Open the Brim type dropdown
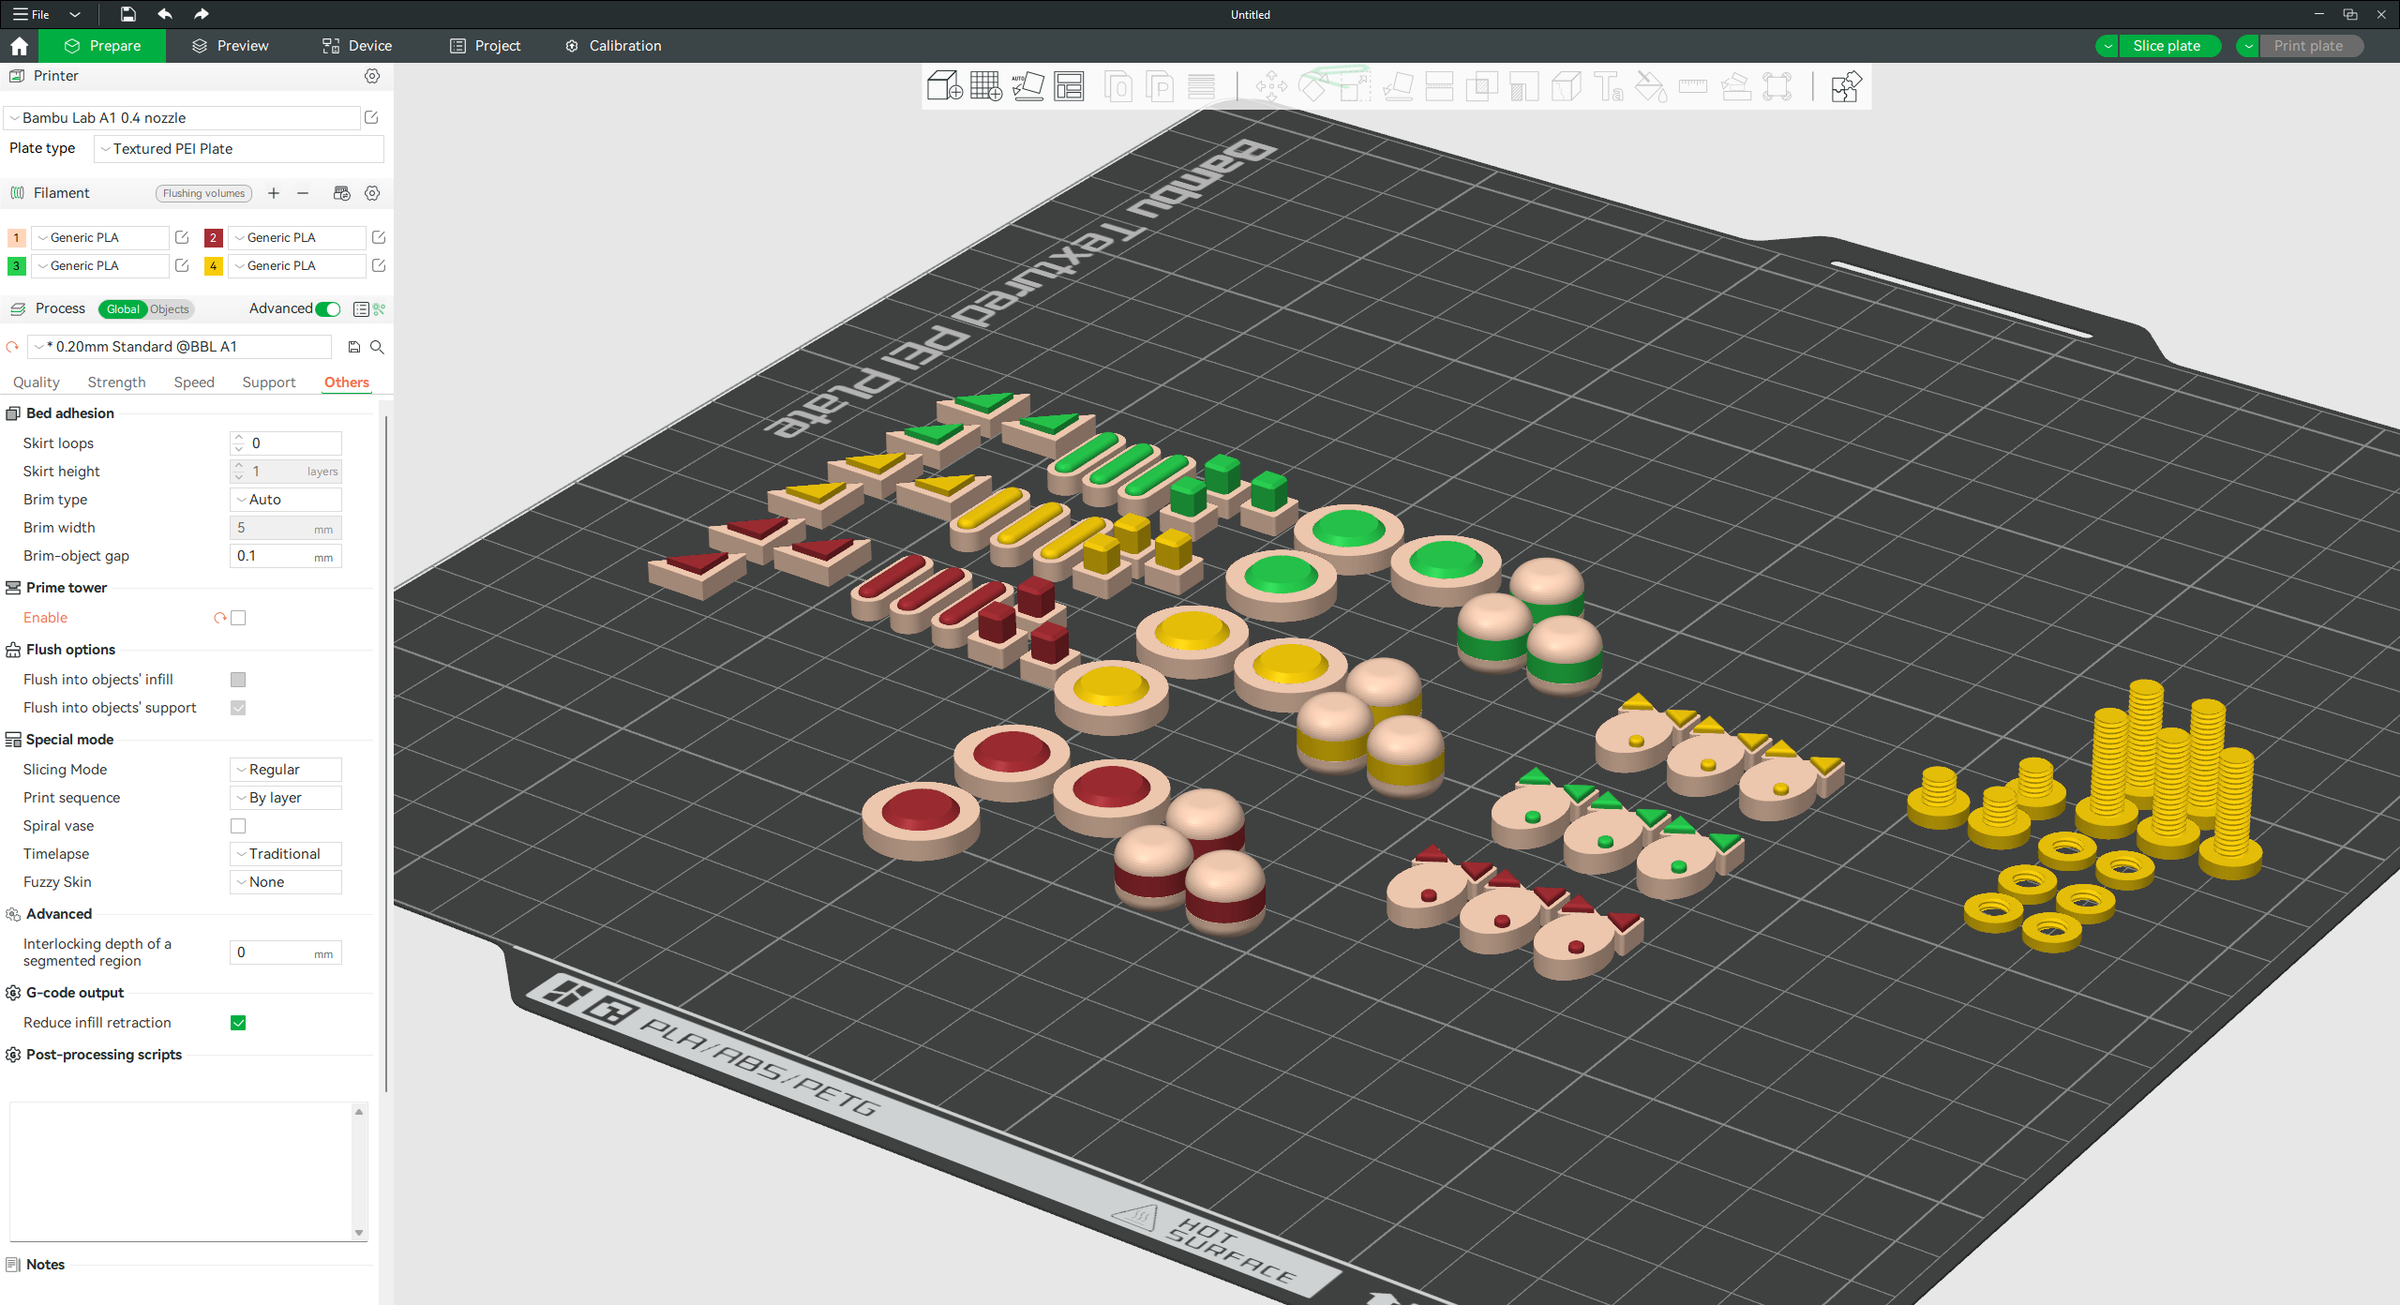This screenshot has height=1305, width=2400. click(286, 500)
